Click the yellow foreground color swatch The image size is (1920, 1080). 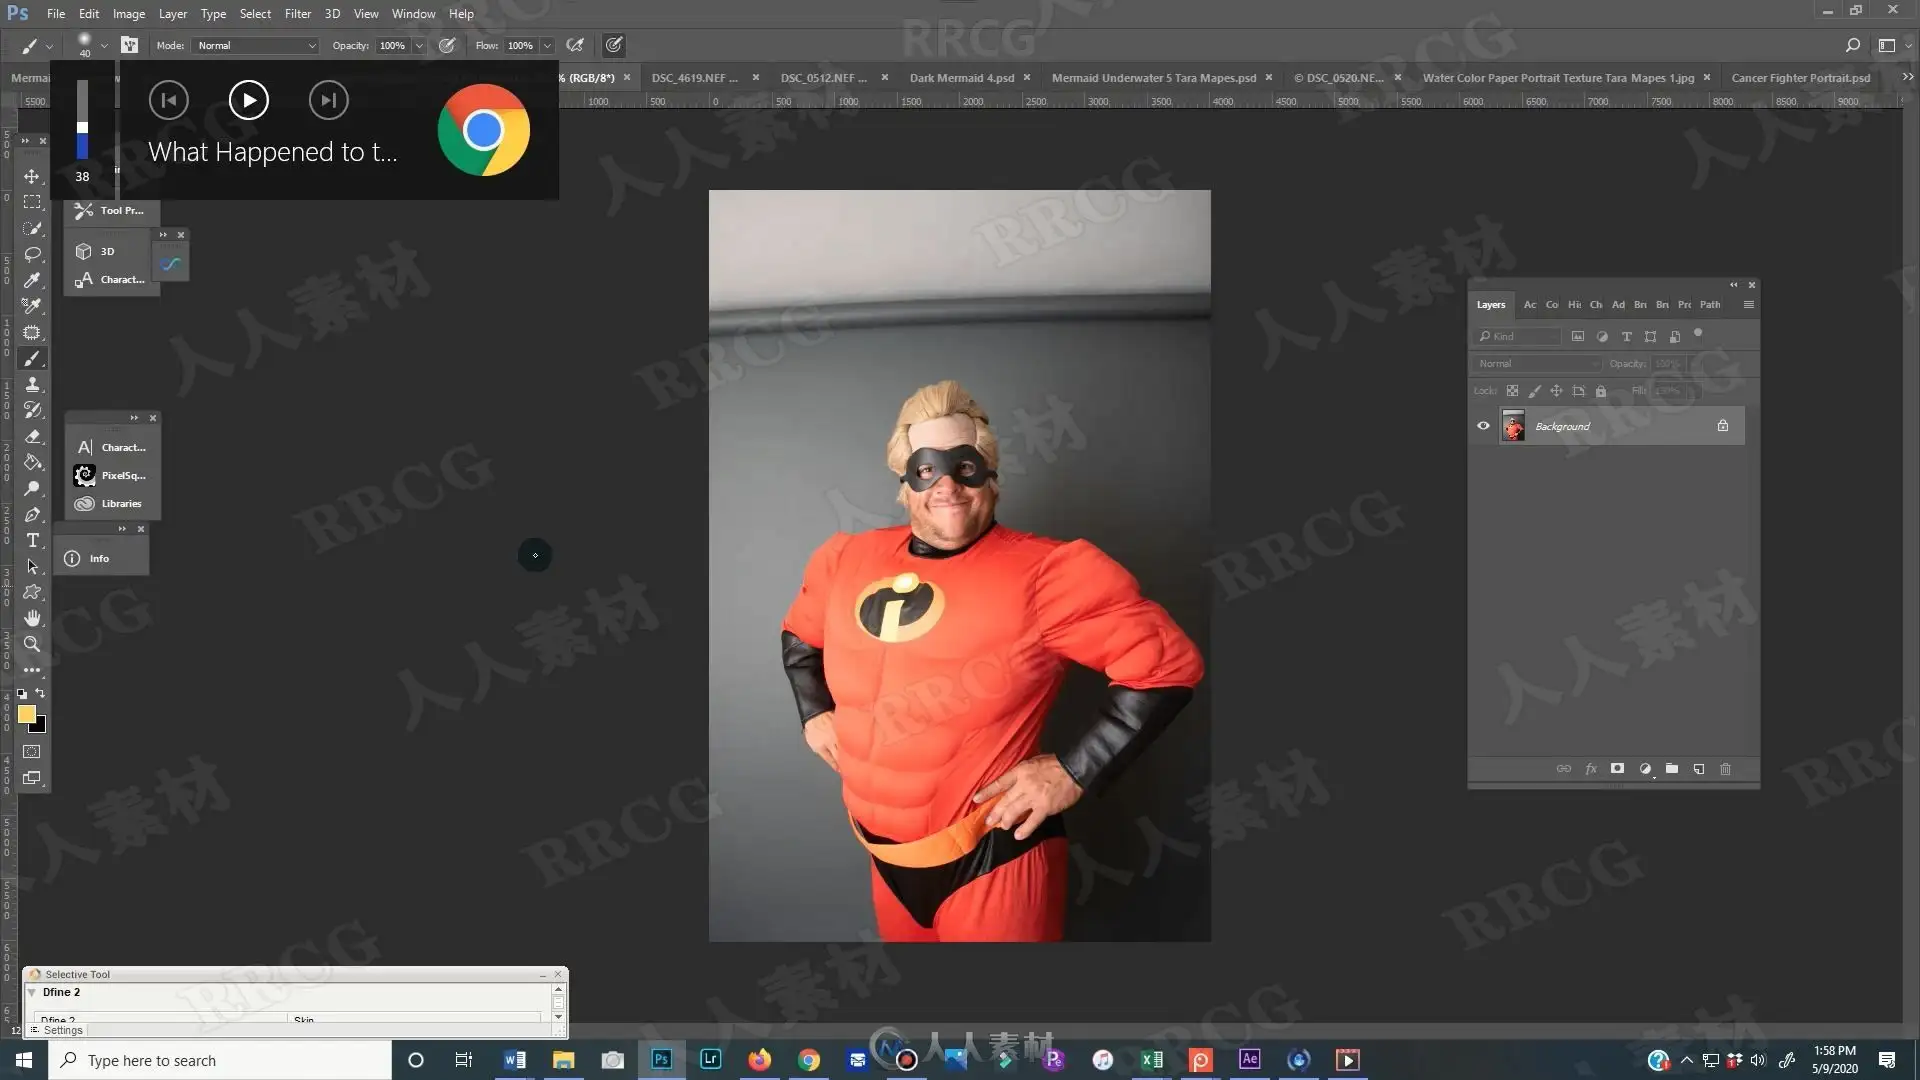pyautogui.click(x=27, y=714)
